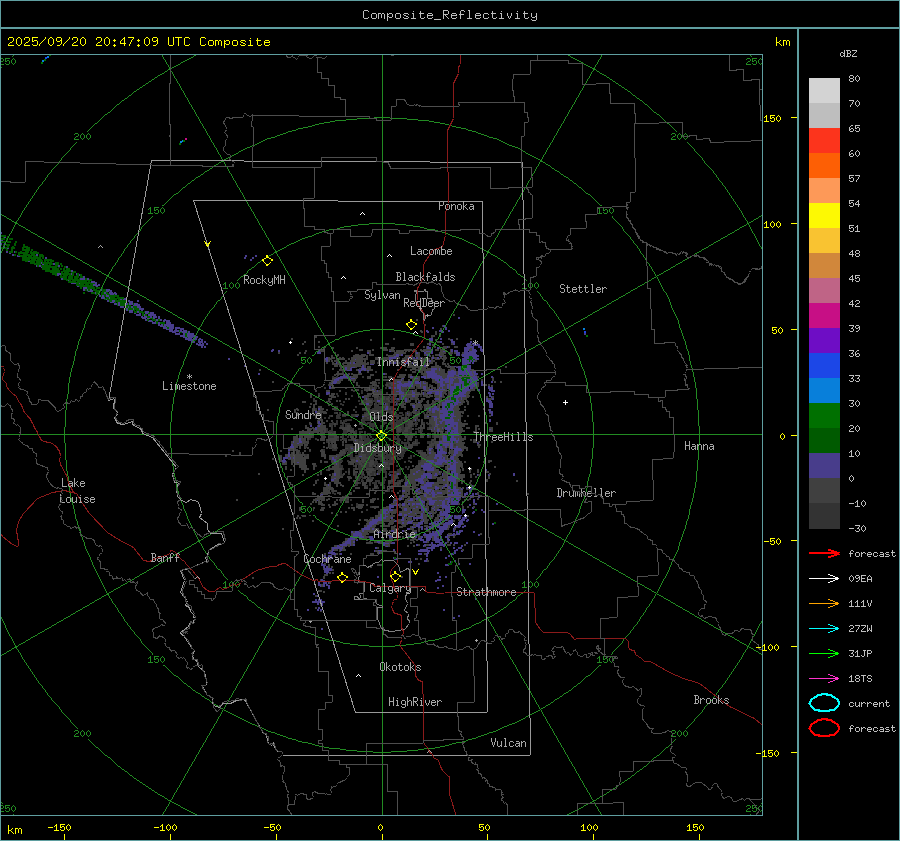
Task: Click the yellow diamond marker near RockyMH
Action: 267,260
